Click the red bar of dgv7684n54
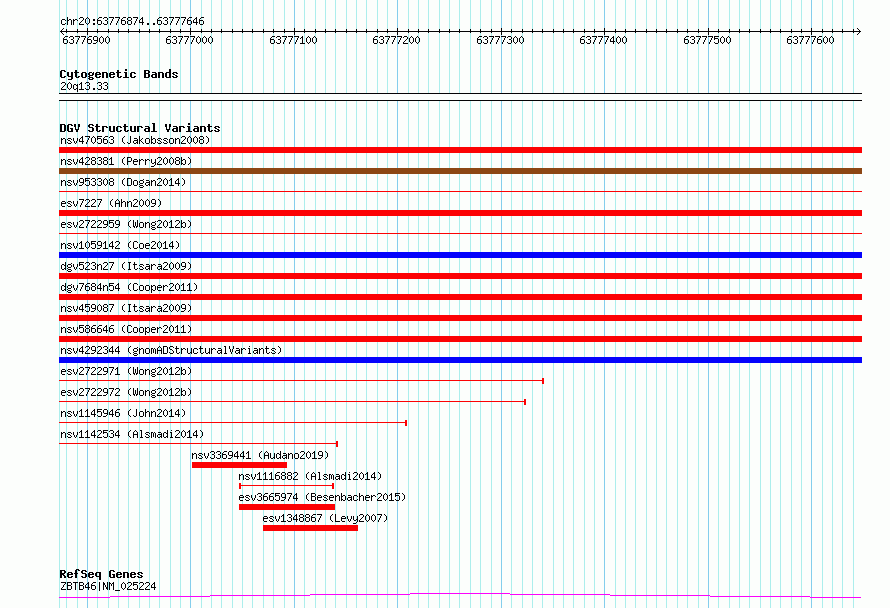Screen dimensions: 890x608 pyautogui.click(x=460, y=297)
